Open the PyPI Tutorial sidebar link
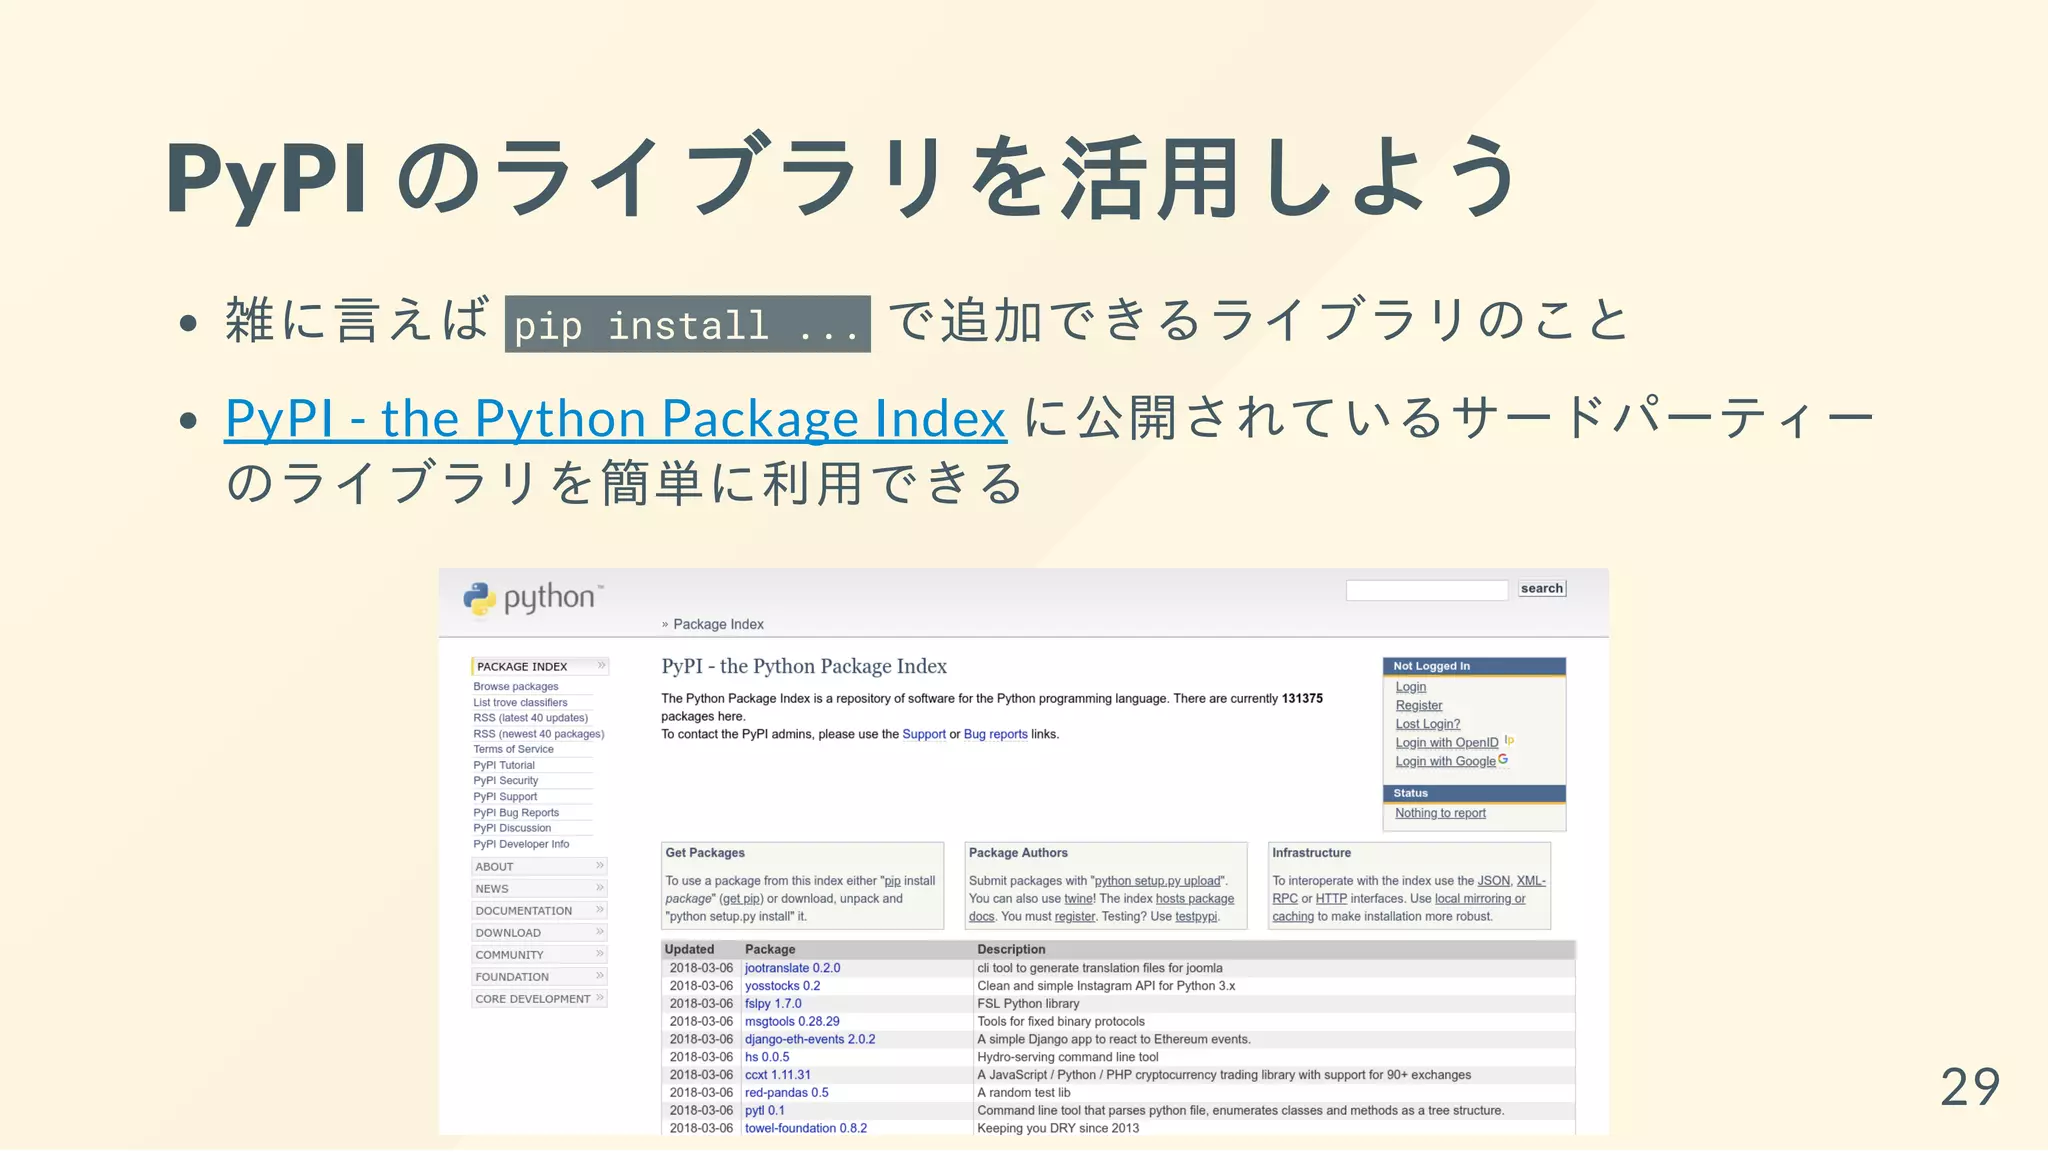Viewport: 2048px width, 1152px height. tap(504, 765)
